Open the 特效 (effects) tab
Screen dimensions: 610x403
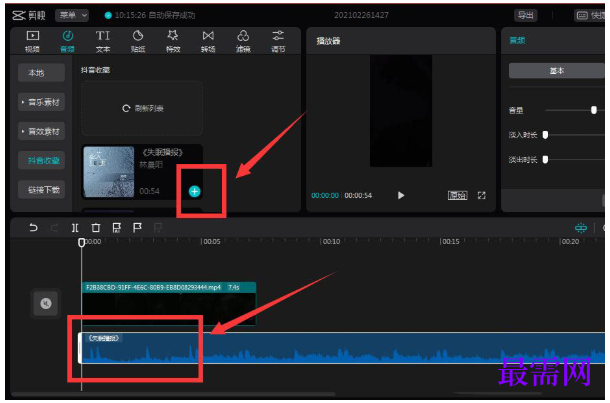[173, 42]
